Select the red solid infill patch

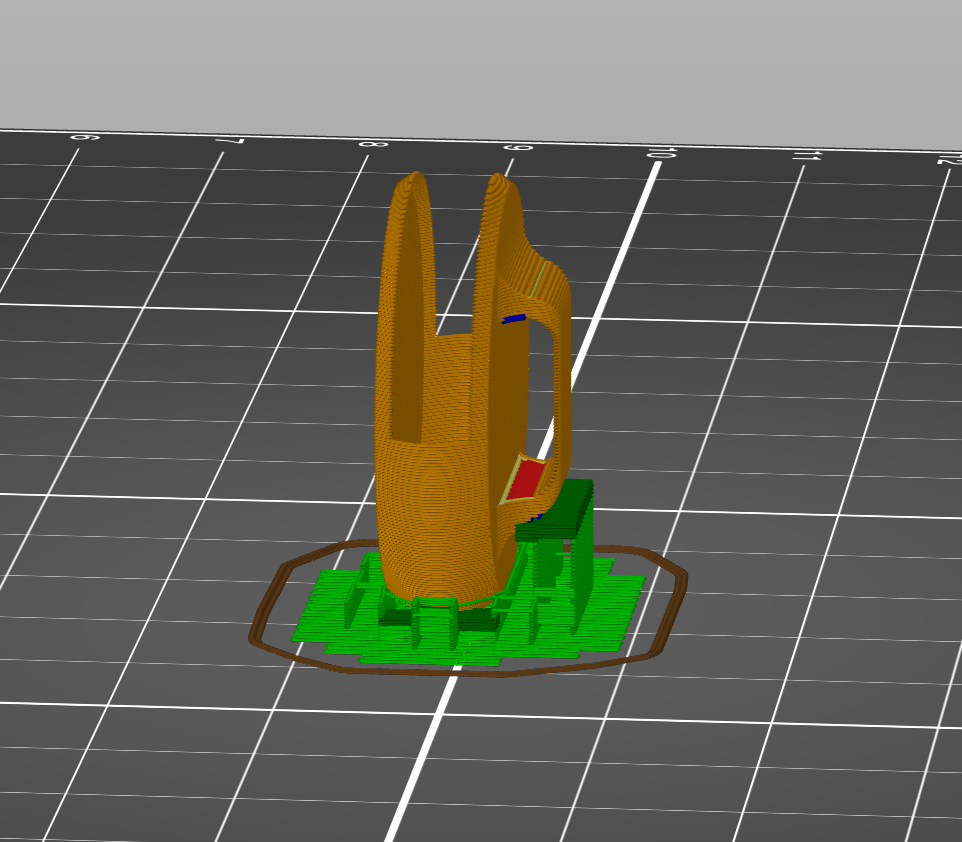click(x=526, y=480)
